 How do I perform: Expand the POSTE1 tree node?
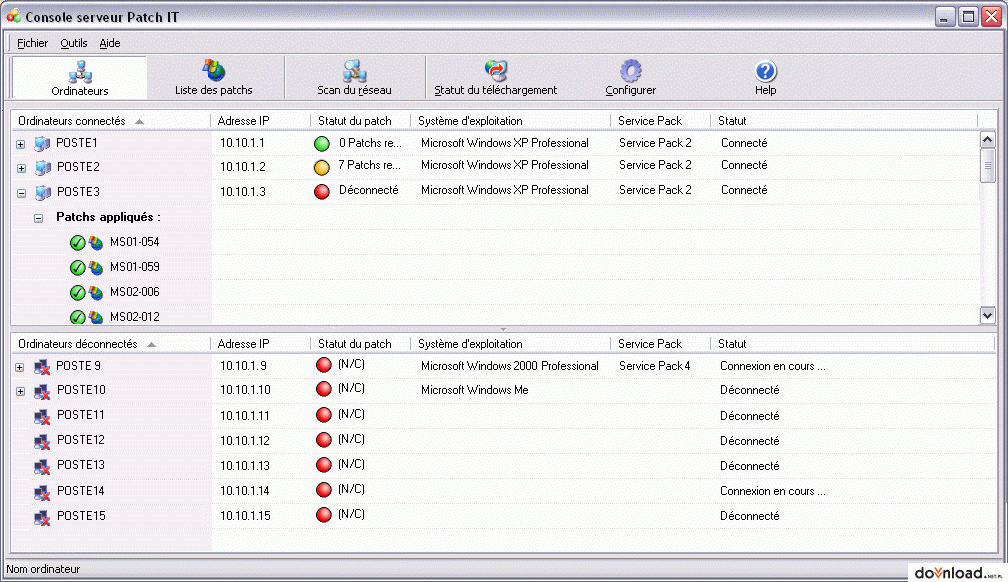(x=21, y=144)
